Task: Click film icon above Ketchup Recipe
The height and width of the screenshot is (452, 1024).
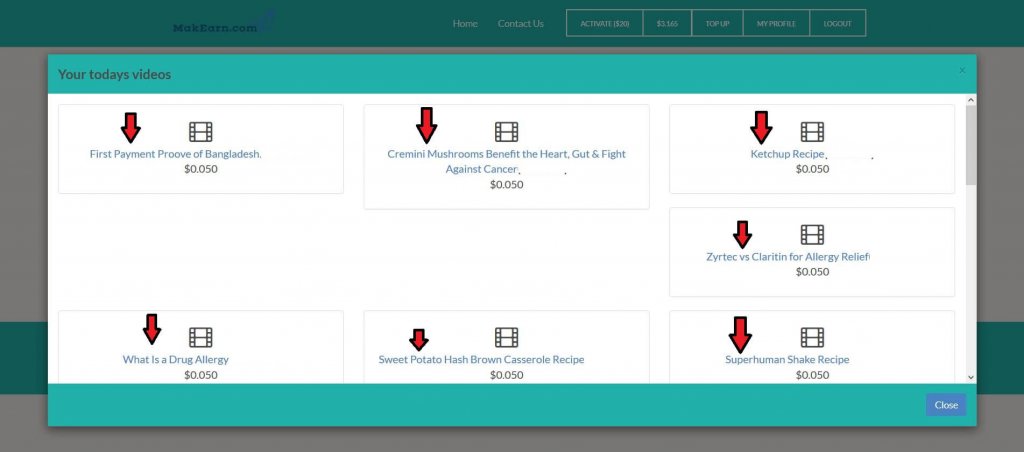Action: tap(812, 131)
